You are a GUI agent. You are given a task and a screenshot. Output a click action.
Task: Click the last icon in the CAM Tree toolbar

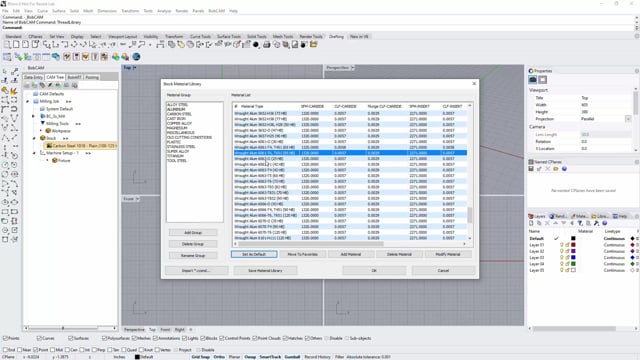75,85
